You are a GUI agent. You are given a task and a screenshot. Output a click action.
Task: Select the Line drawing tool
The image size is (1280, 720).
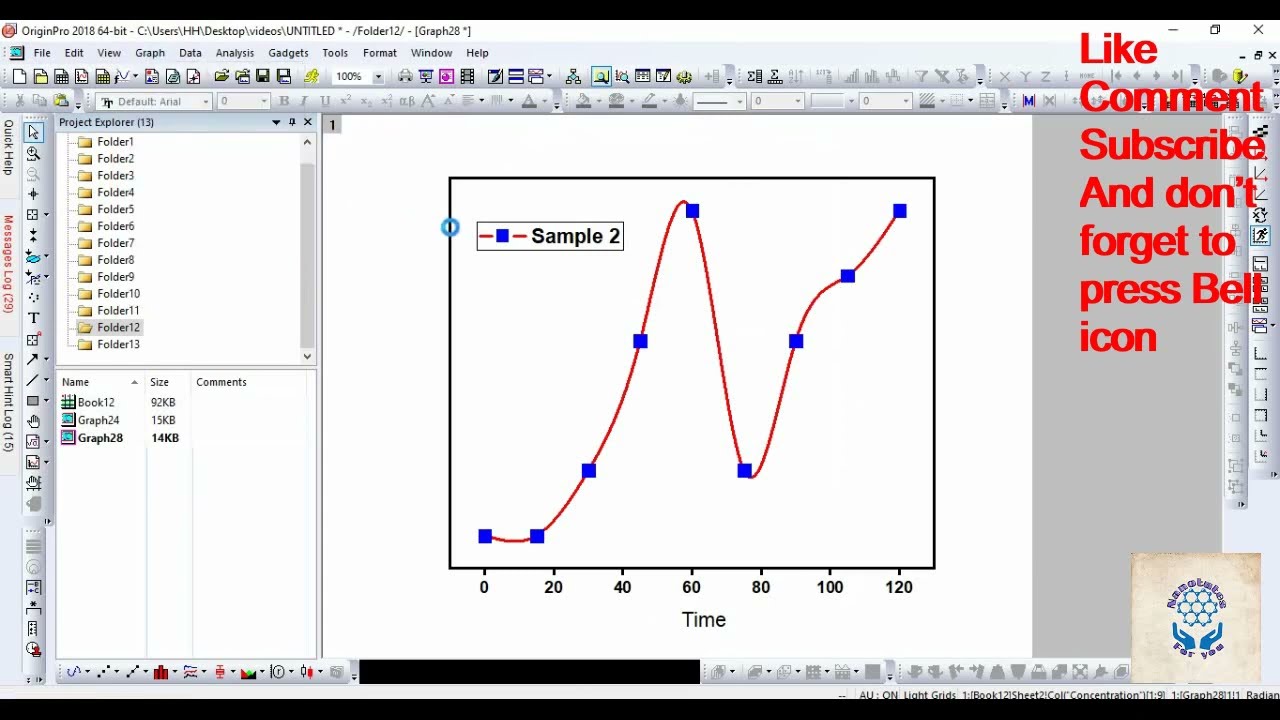click(33, 380)
